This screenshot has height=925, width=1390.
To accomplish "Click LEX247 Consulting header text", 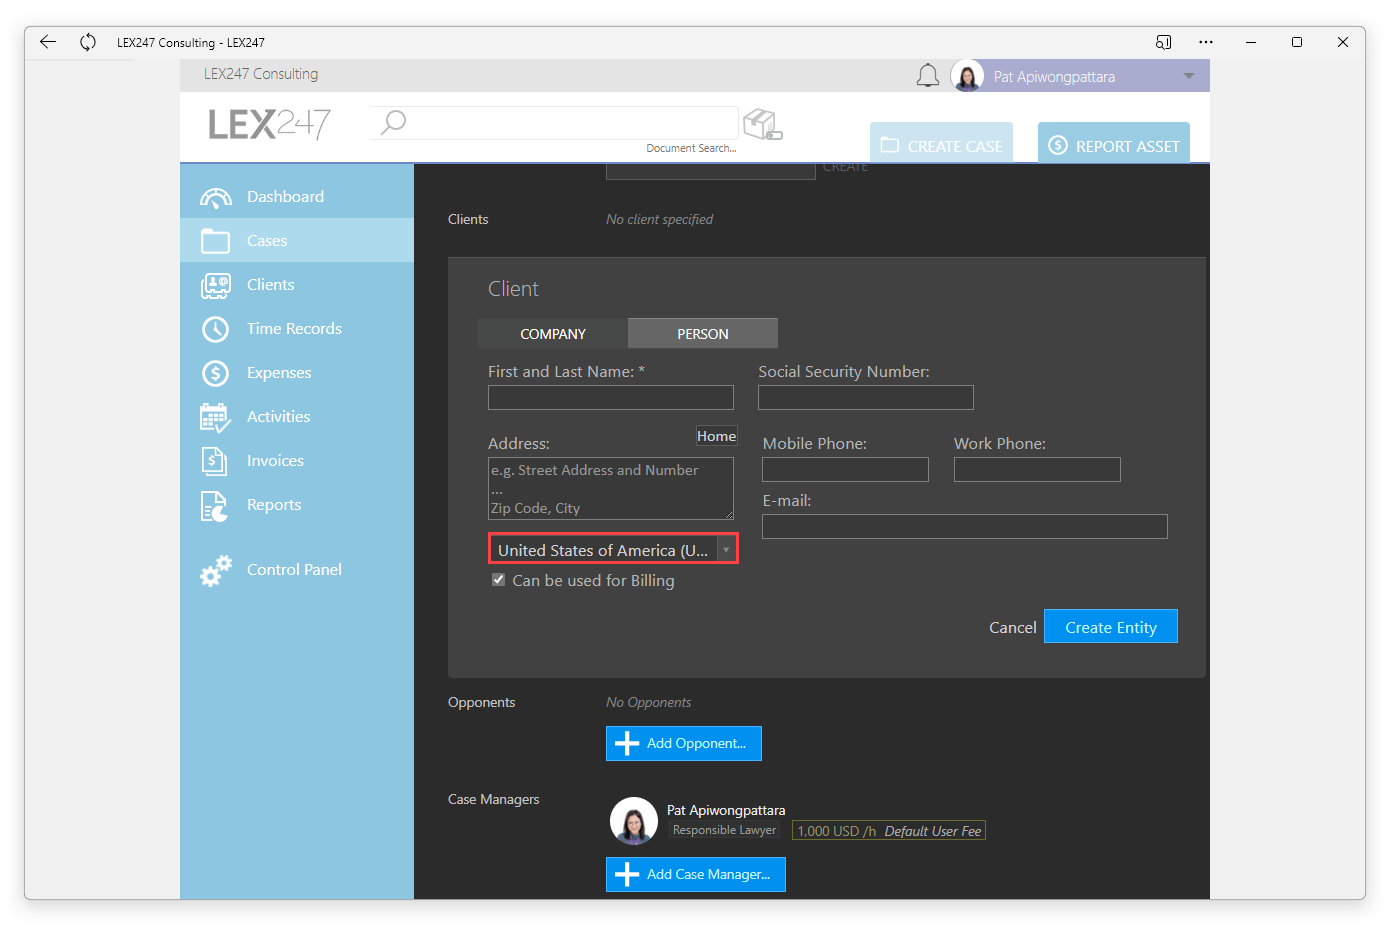I will 261,74.
